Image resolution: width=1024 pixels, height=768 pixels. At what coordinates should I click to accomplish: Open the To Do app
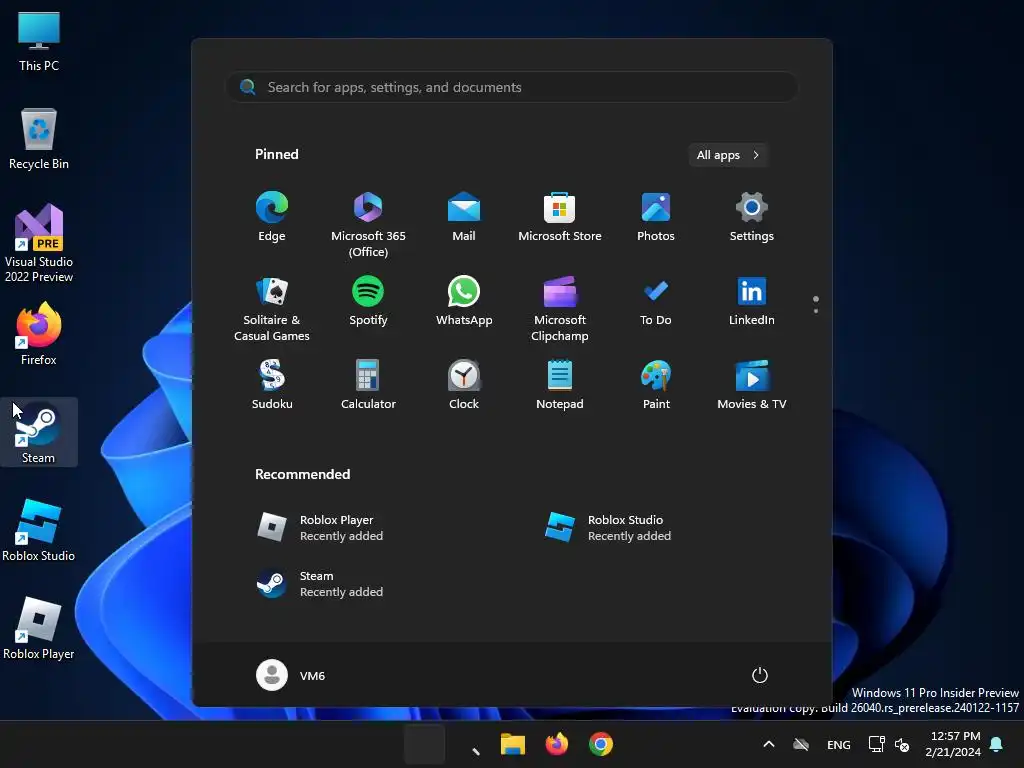656,301
